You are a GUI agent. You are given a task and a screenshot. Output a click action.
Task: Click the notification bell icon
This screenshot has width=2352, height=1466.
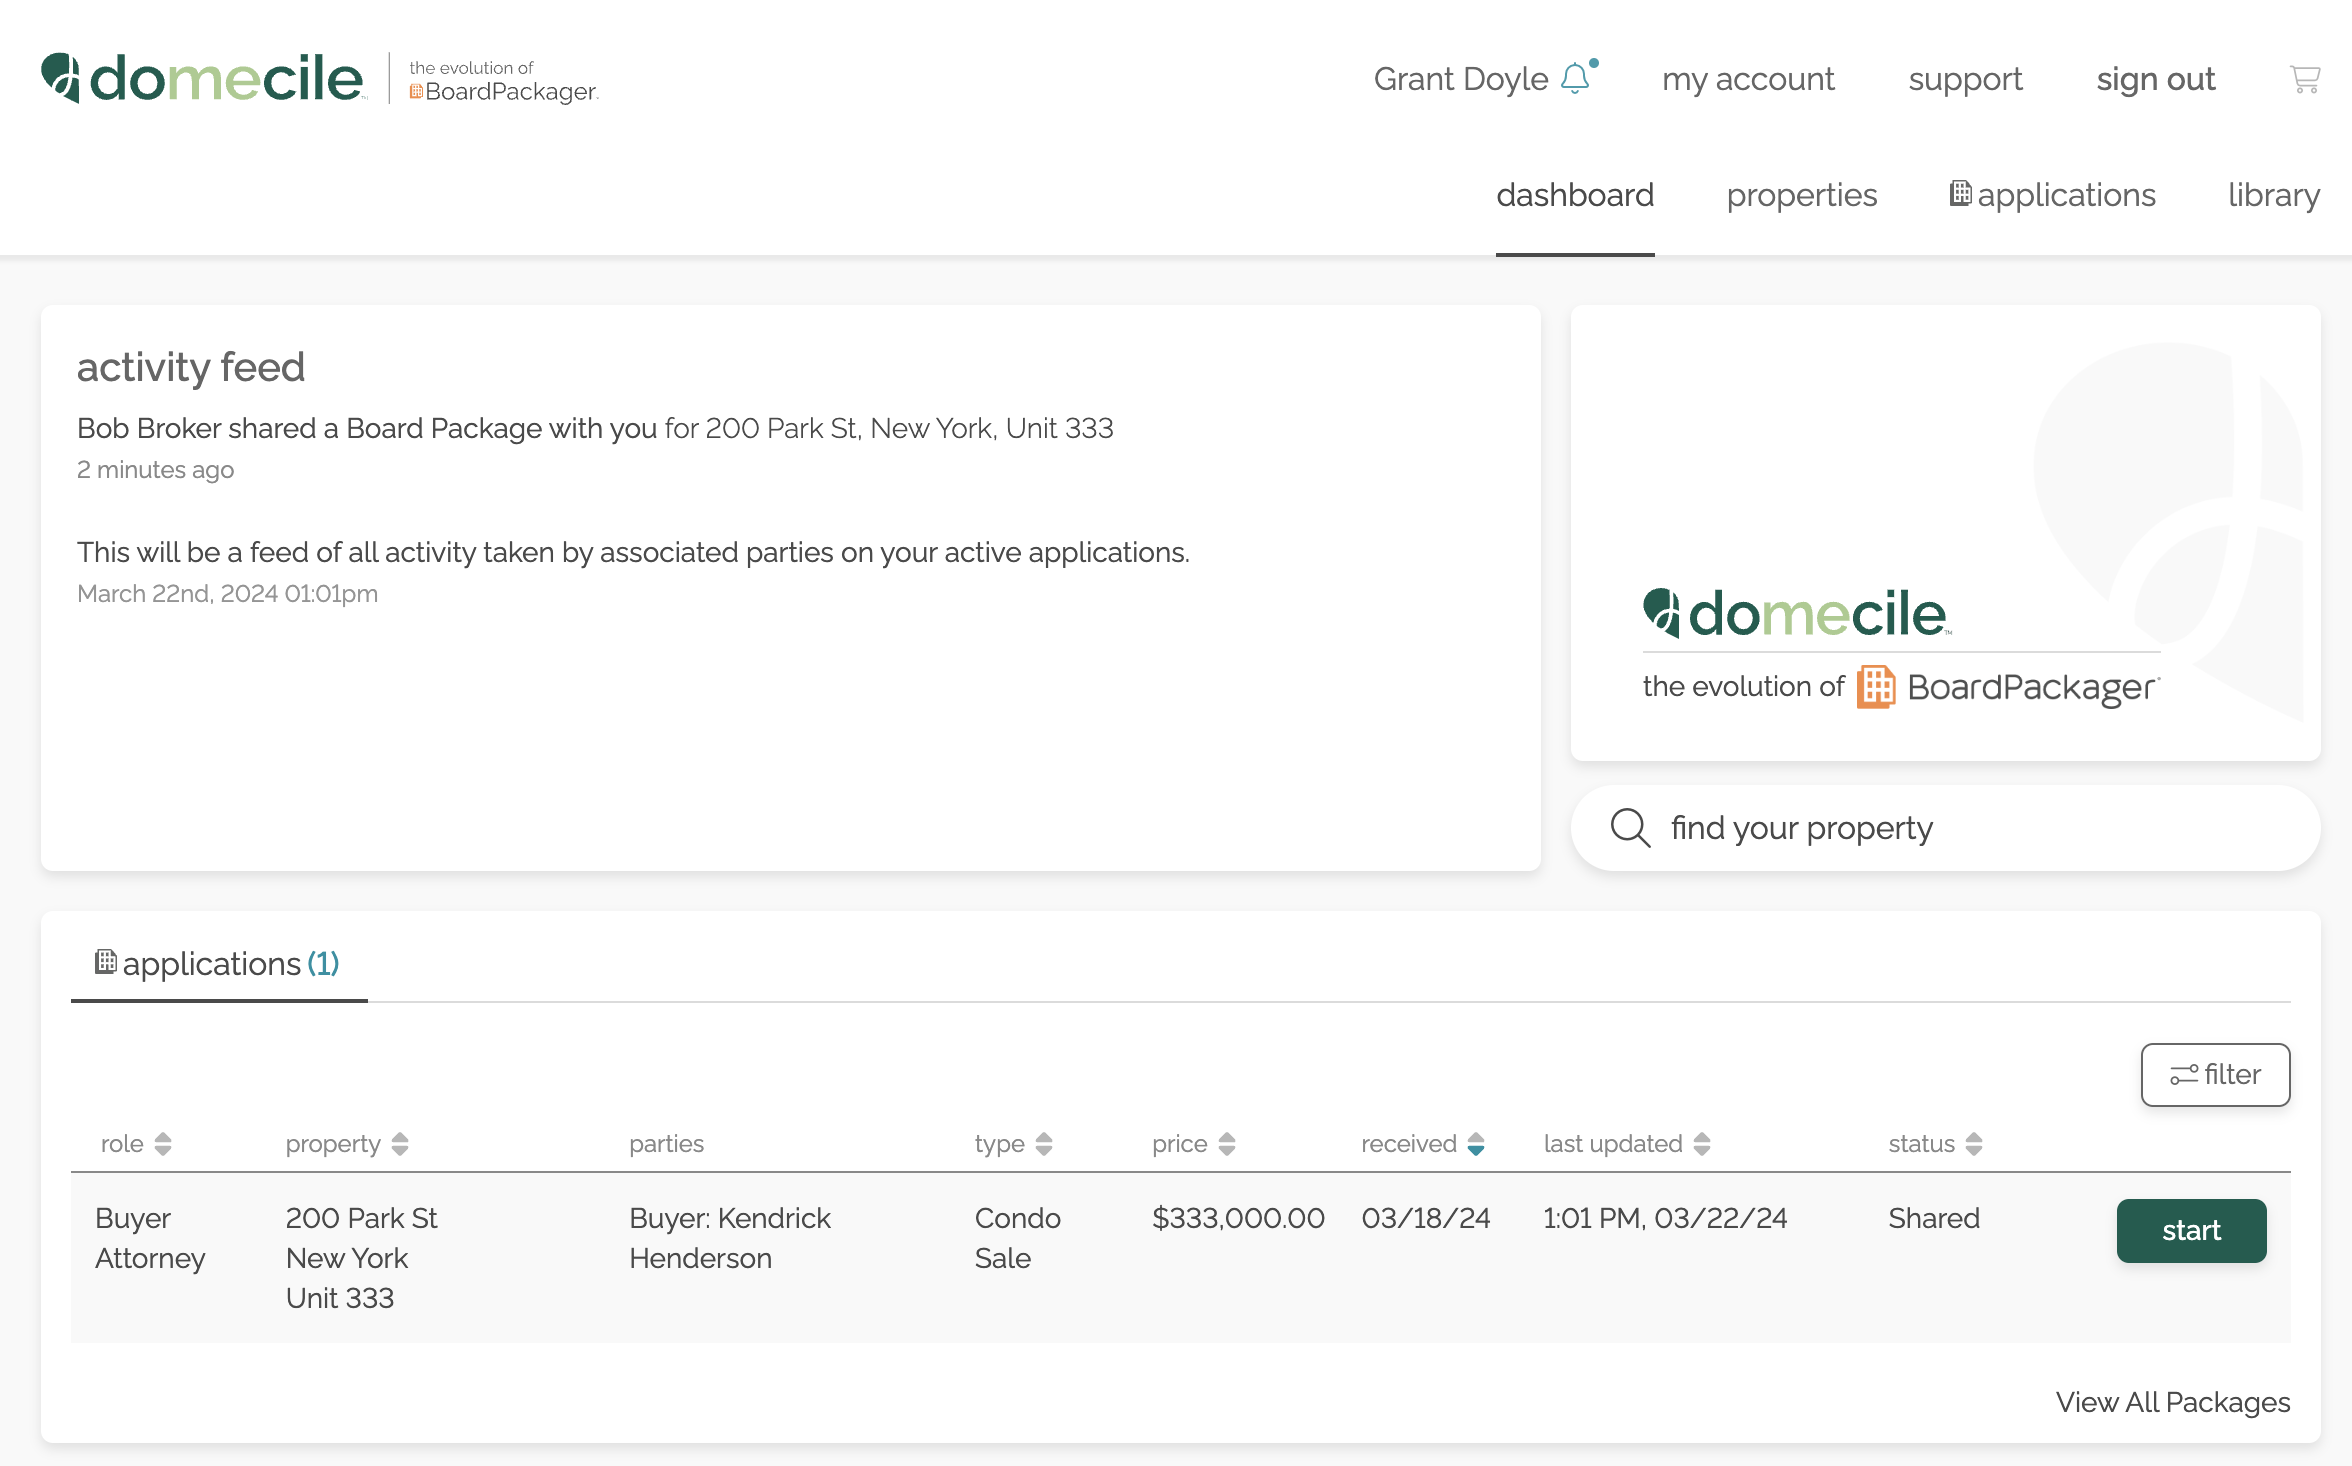pos(1575,78)
